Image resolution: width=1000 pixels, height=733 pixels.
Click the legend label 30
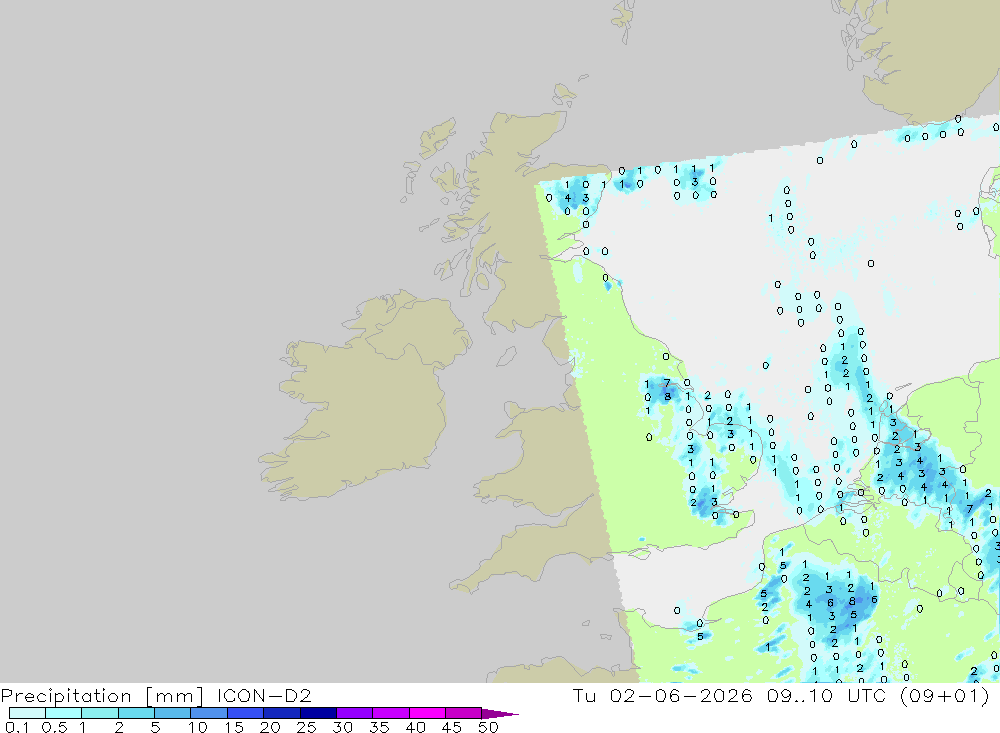342,727
